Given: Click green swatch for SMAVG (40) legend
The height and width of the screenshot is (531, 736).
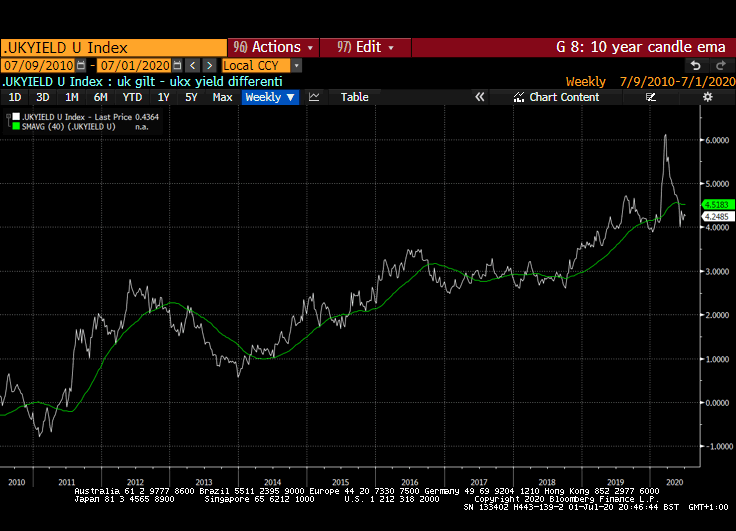Looking at the screenshot, I should (x=16, y=127).
